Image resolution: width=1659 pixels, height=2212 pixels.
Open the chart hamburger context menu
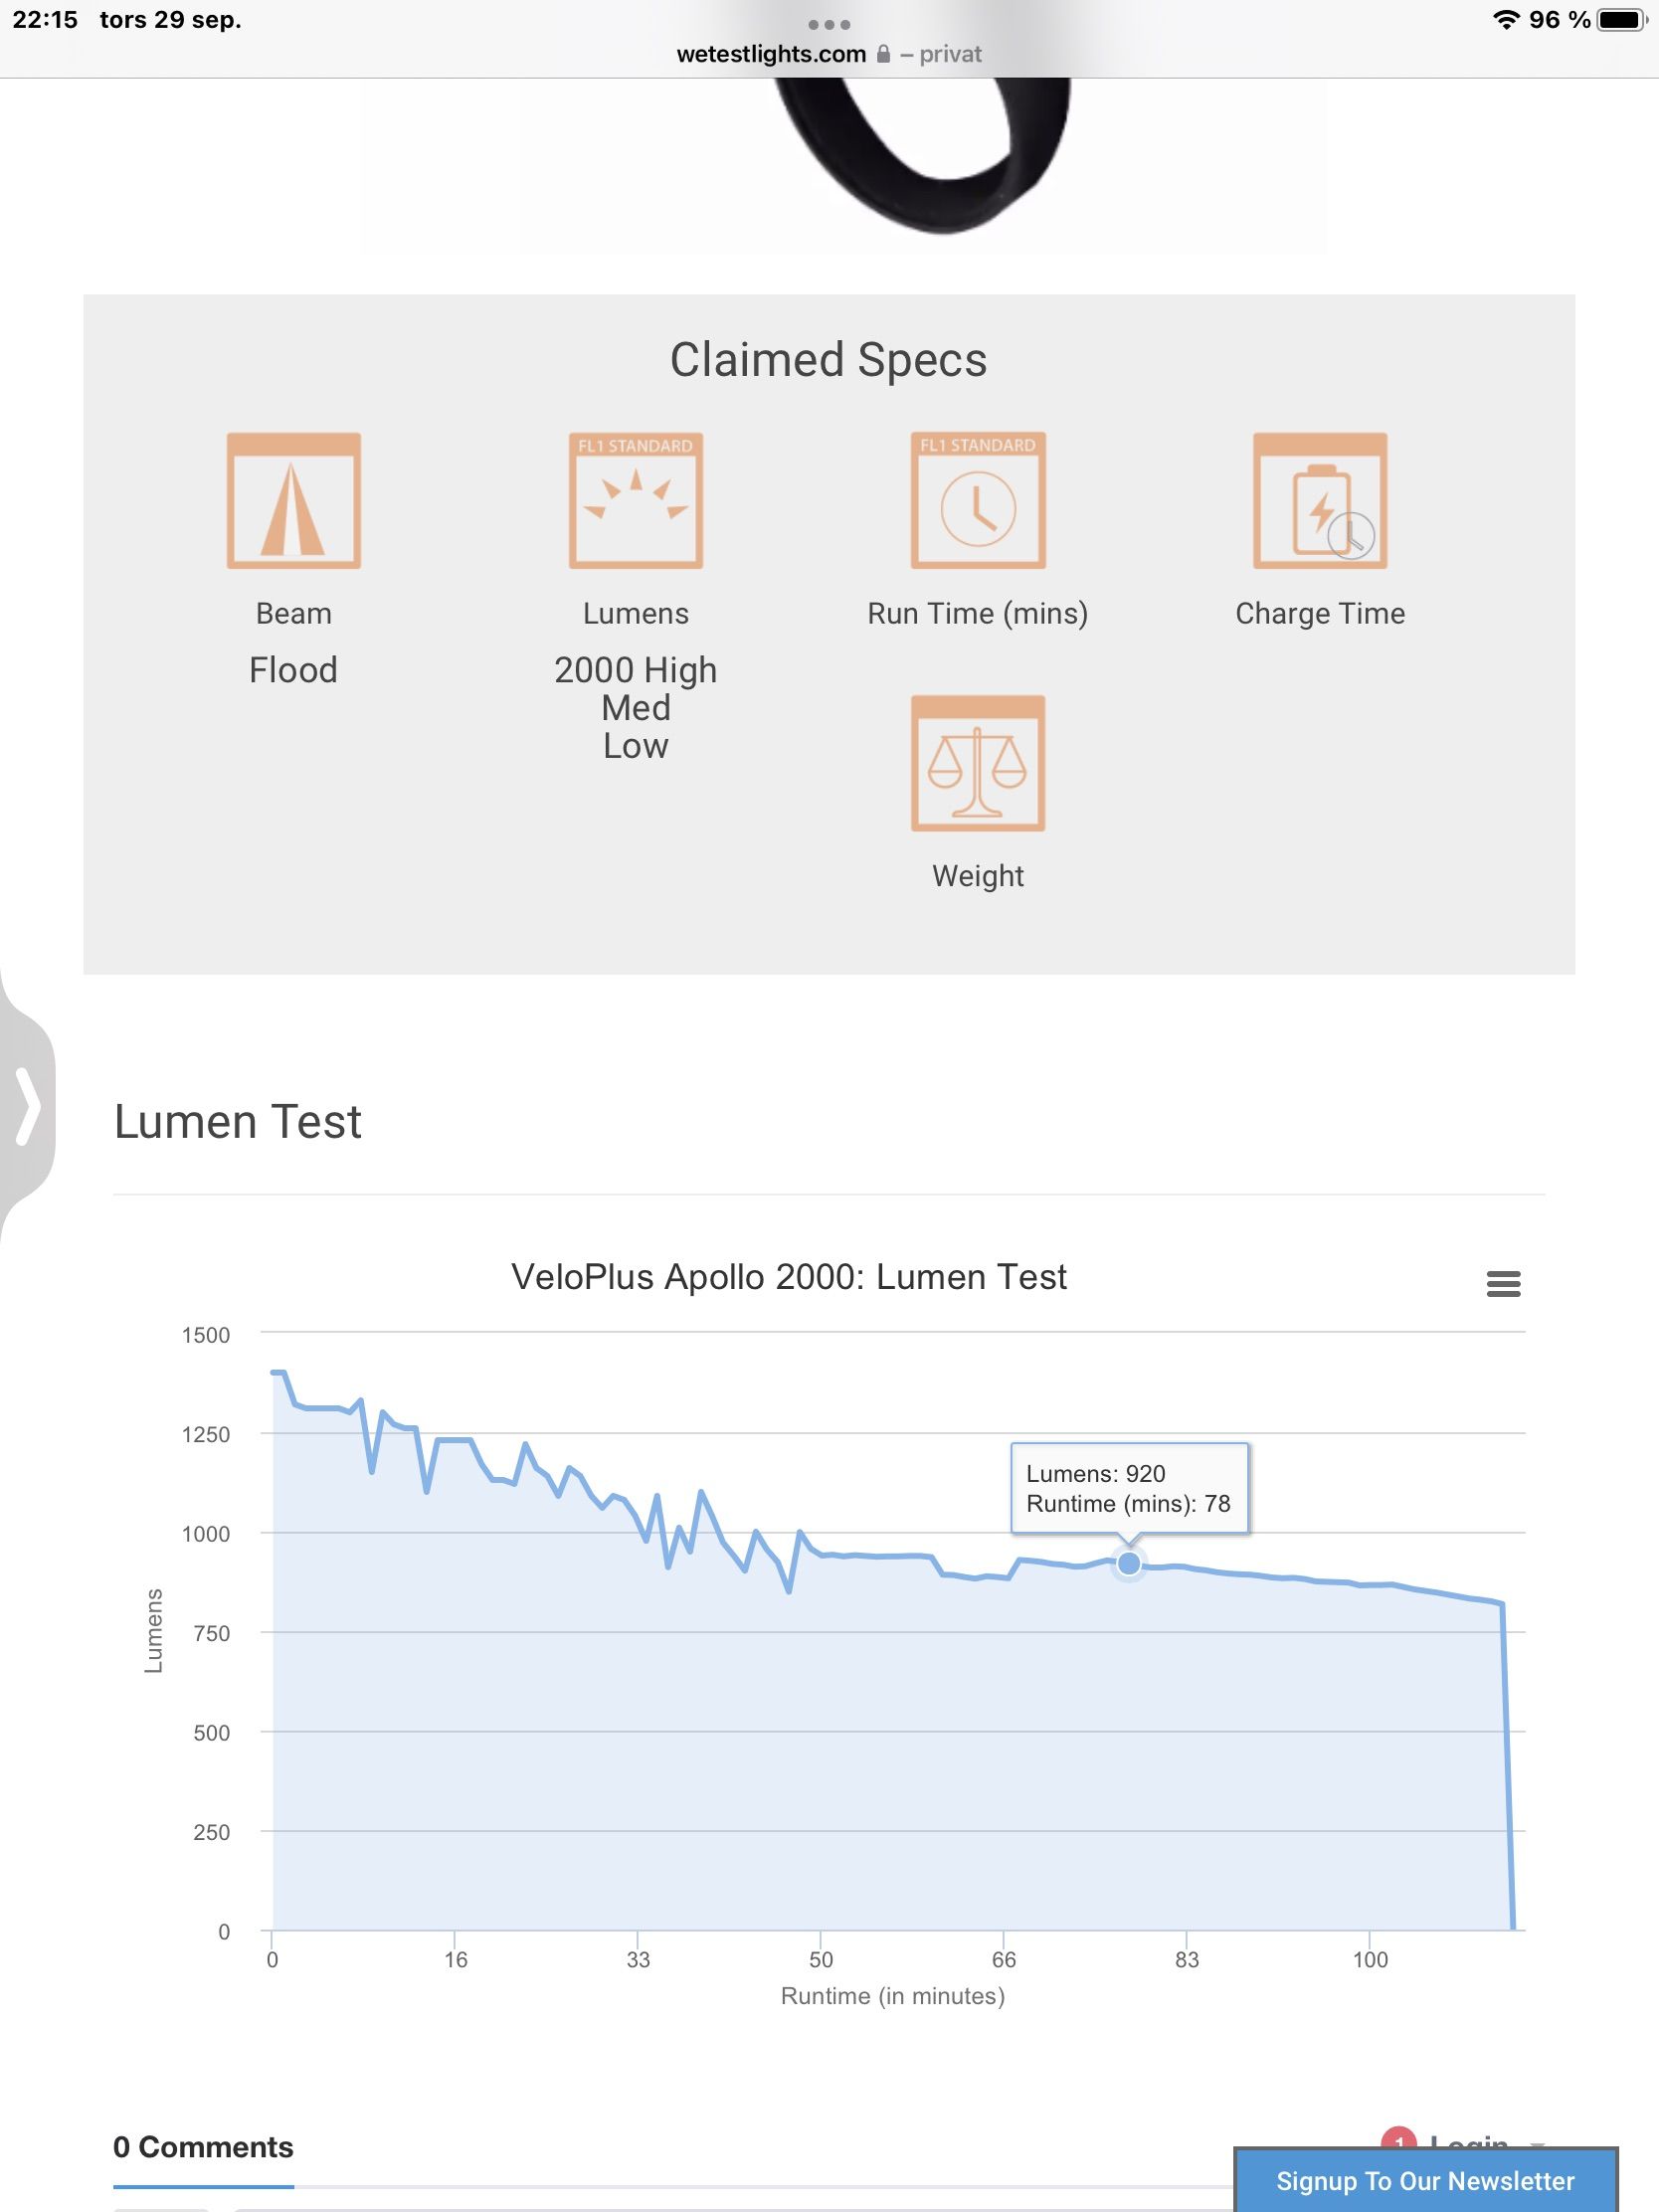pos(1503,1283)
